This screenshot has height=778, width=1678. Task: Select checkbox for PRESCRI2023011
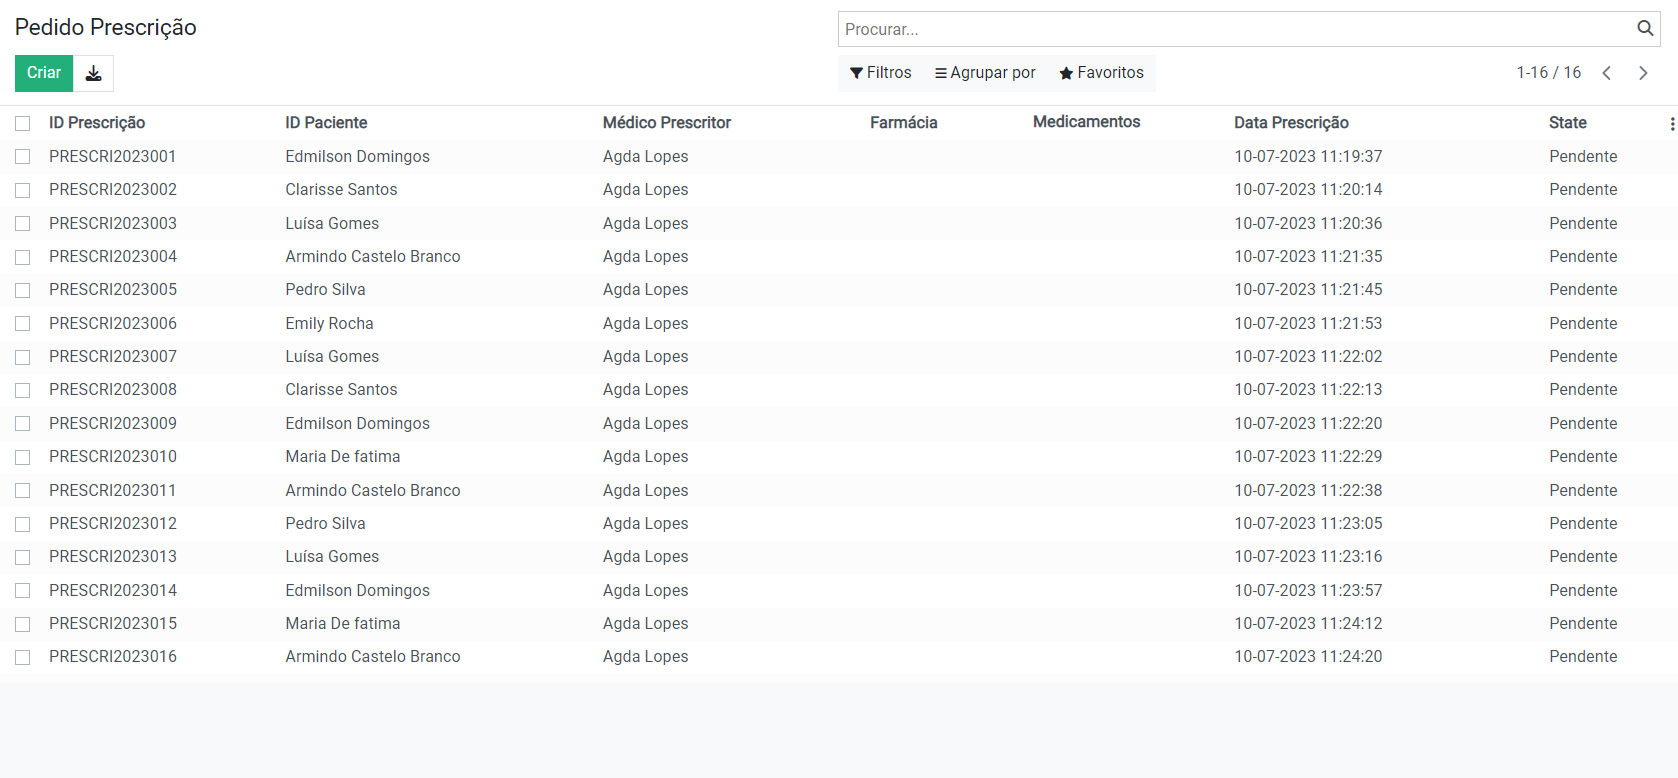pyautogui.click(x=23, y=490)
